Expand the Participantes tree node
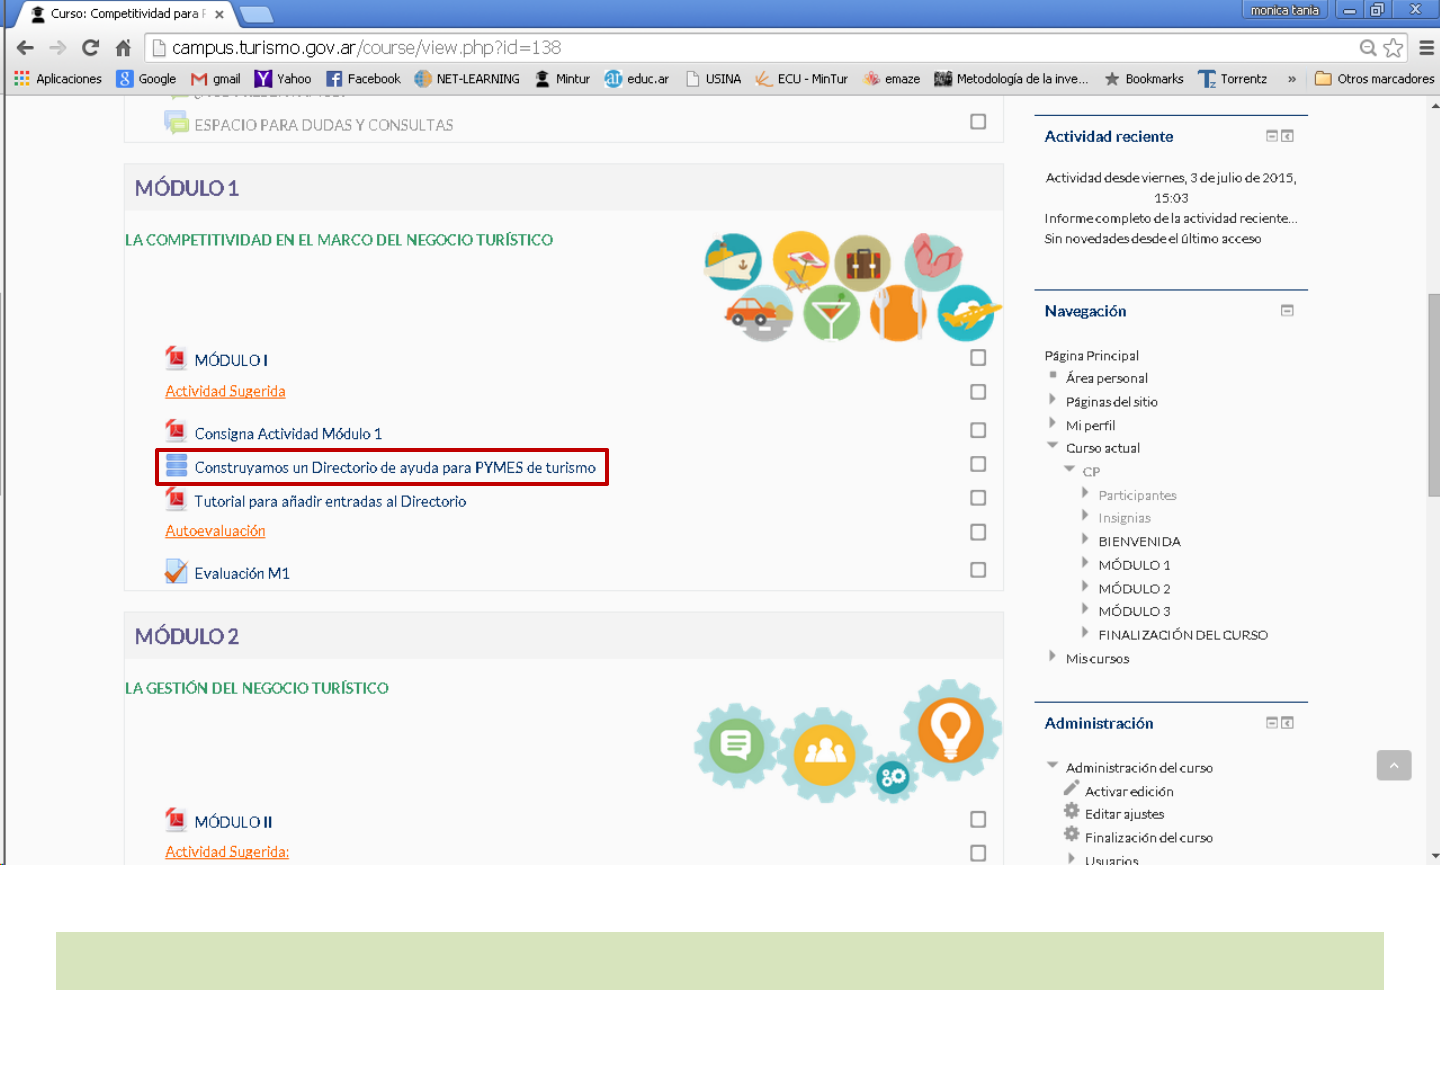Image resolution: width=1440 pixels, height=1080 pixels. click(1085, 493)
